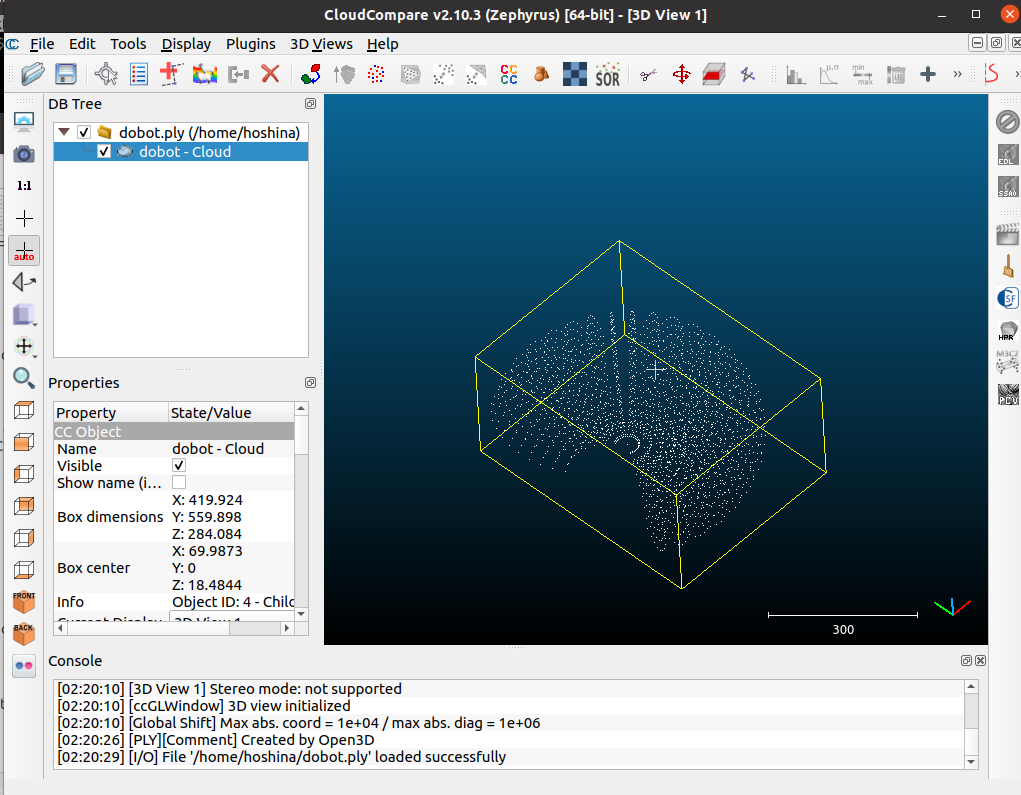Click the camera snapshot icon
This screenshot has height=795, width=1021.
24,154
